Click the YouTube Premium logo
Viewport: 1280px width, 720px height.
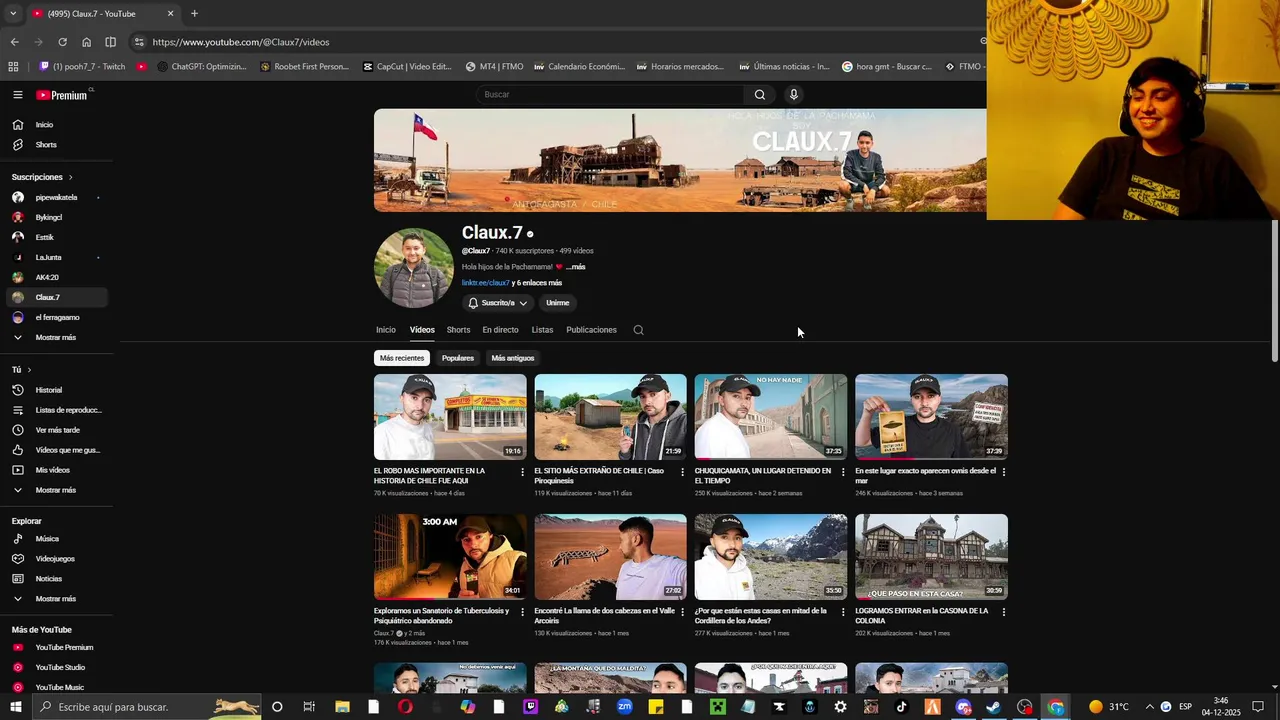click(62, 95)
